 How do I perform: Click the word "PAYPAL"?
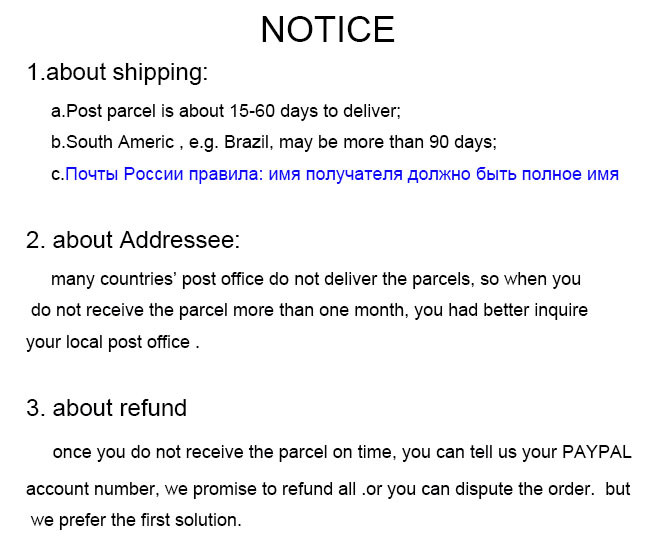(x=596, y=452)
